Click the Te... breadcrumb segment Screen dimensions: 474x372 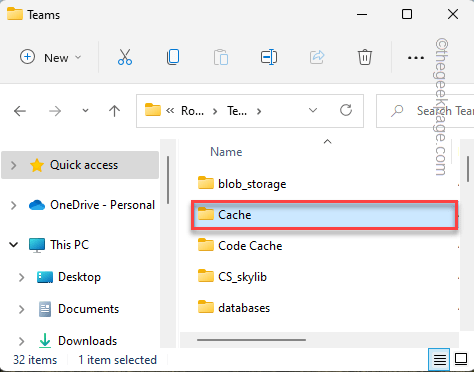point(237,111)
